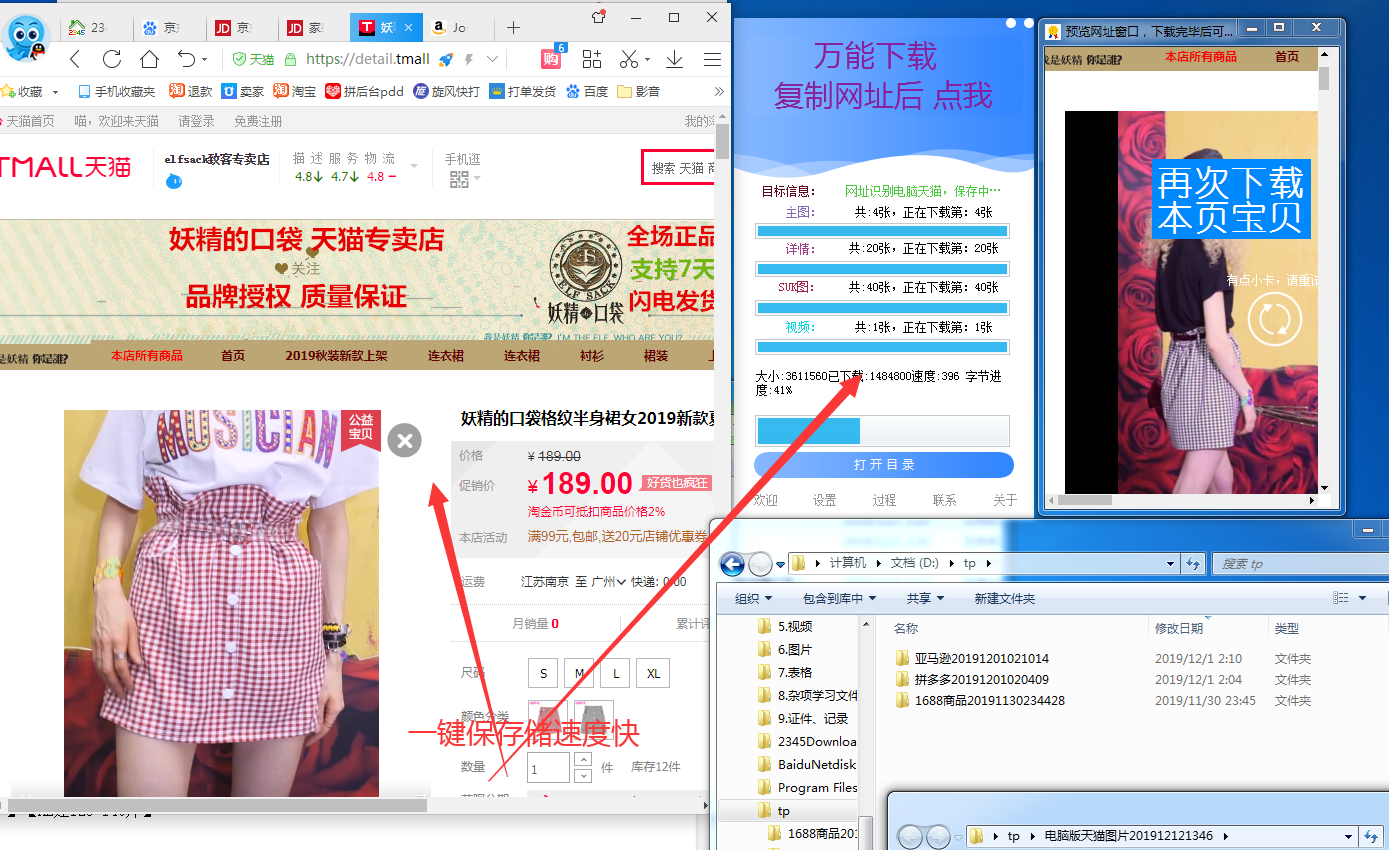
Task: Click 新建文件夹 in Explorer toolbar
Action: coord(1005,598)
